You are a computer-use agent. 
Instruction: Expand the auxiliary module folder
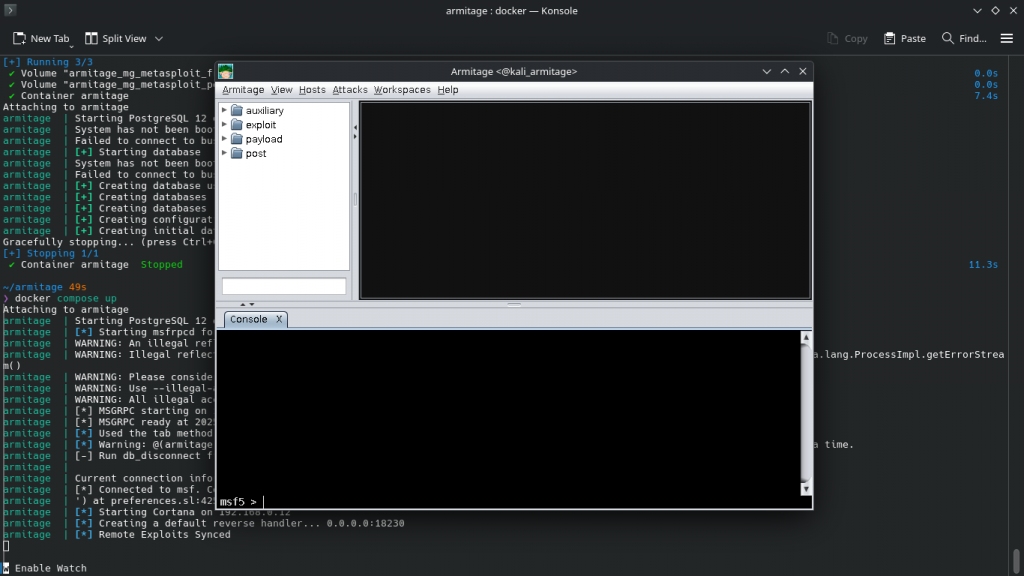(224, 110)
